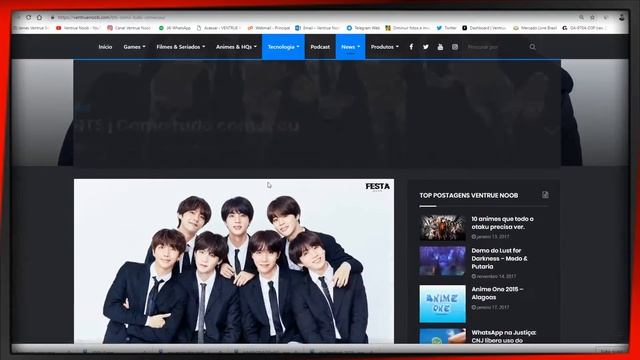Open post '10 animes que todo o otaku precisa ver'
Viewport: 640px width, 360px height.
502,223
